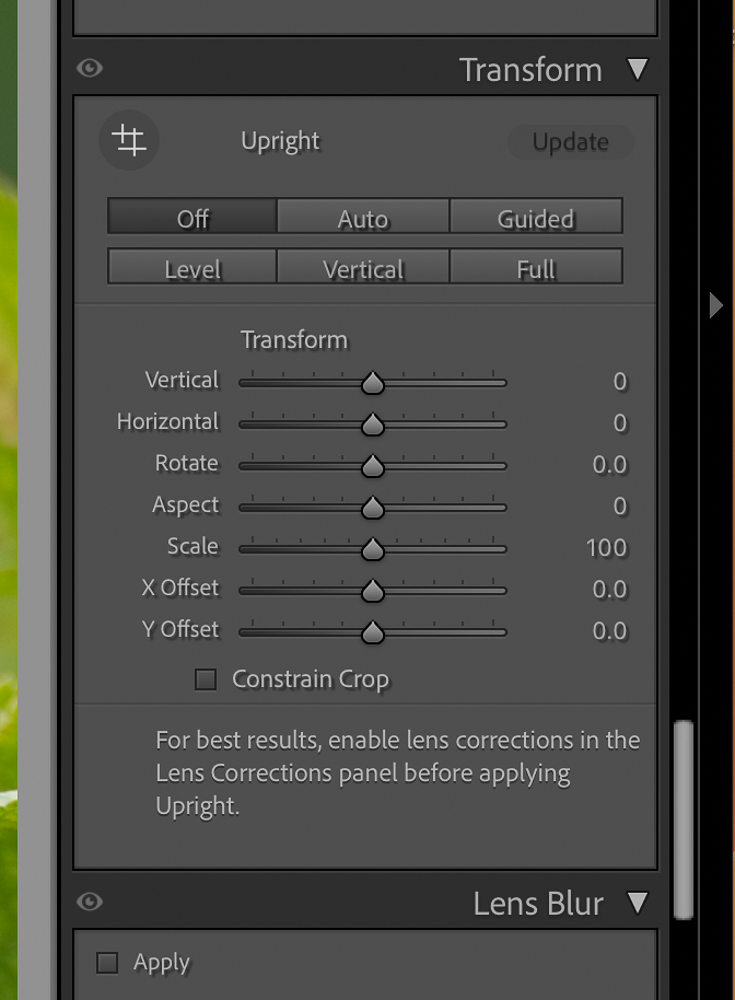The image size is (735, 1000).
Task: Check the Lens Blur Apply checkbox
Action: [x=107, y=962]
